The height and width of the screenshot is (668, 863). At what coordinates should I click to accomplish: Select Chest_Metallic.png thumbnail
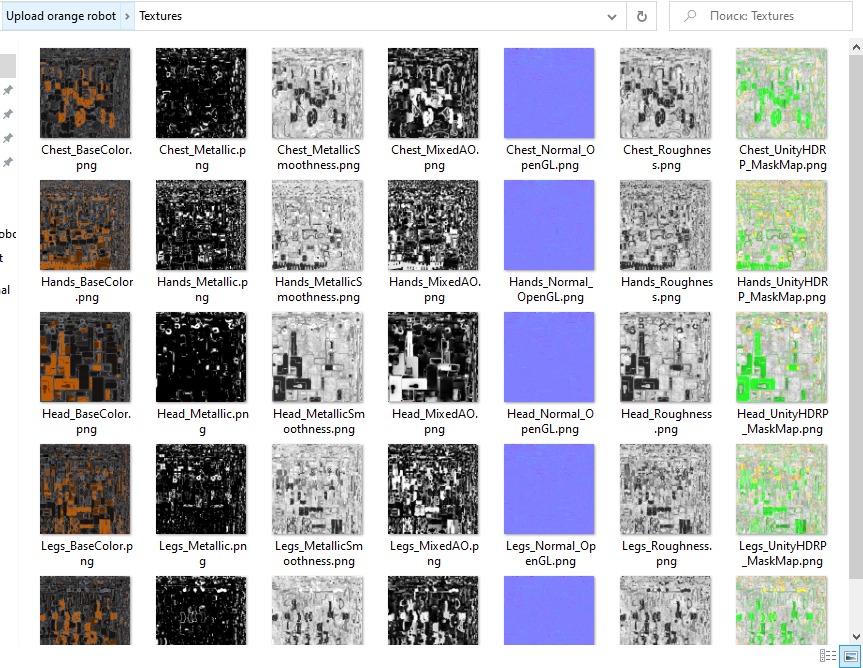click(x=201, y=93)
